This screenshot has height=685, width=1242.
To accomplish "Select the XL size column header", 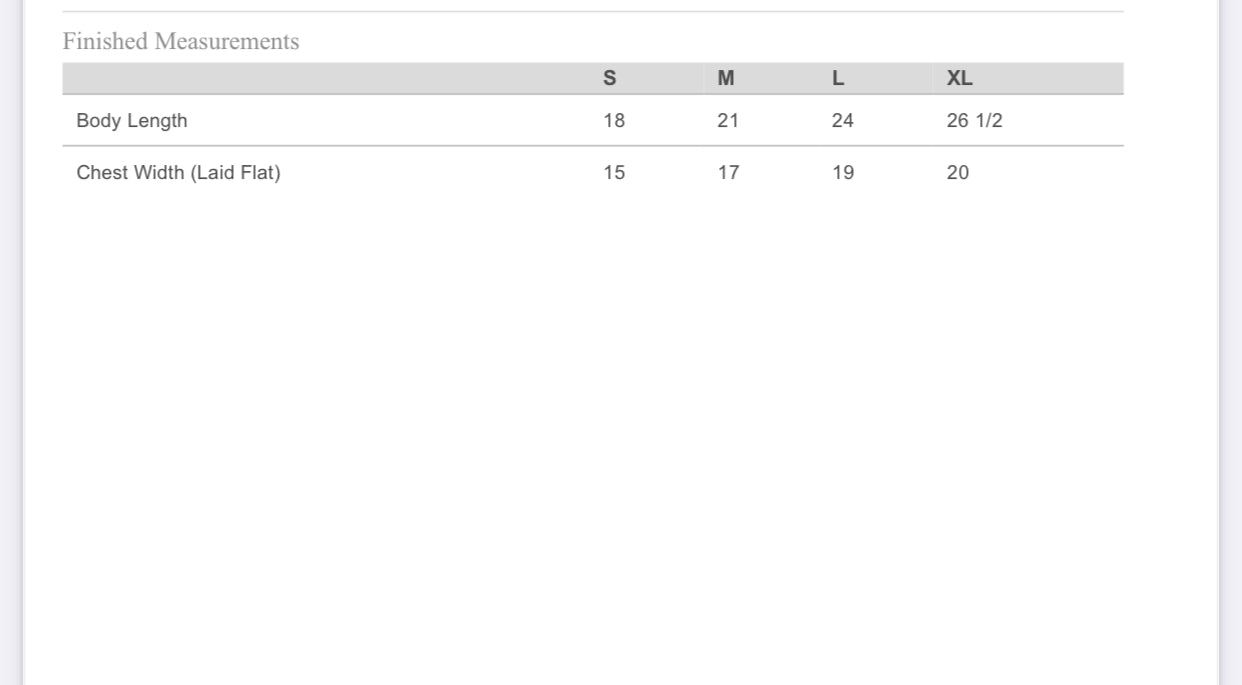I will click(959, 79).
